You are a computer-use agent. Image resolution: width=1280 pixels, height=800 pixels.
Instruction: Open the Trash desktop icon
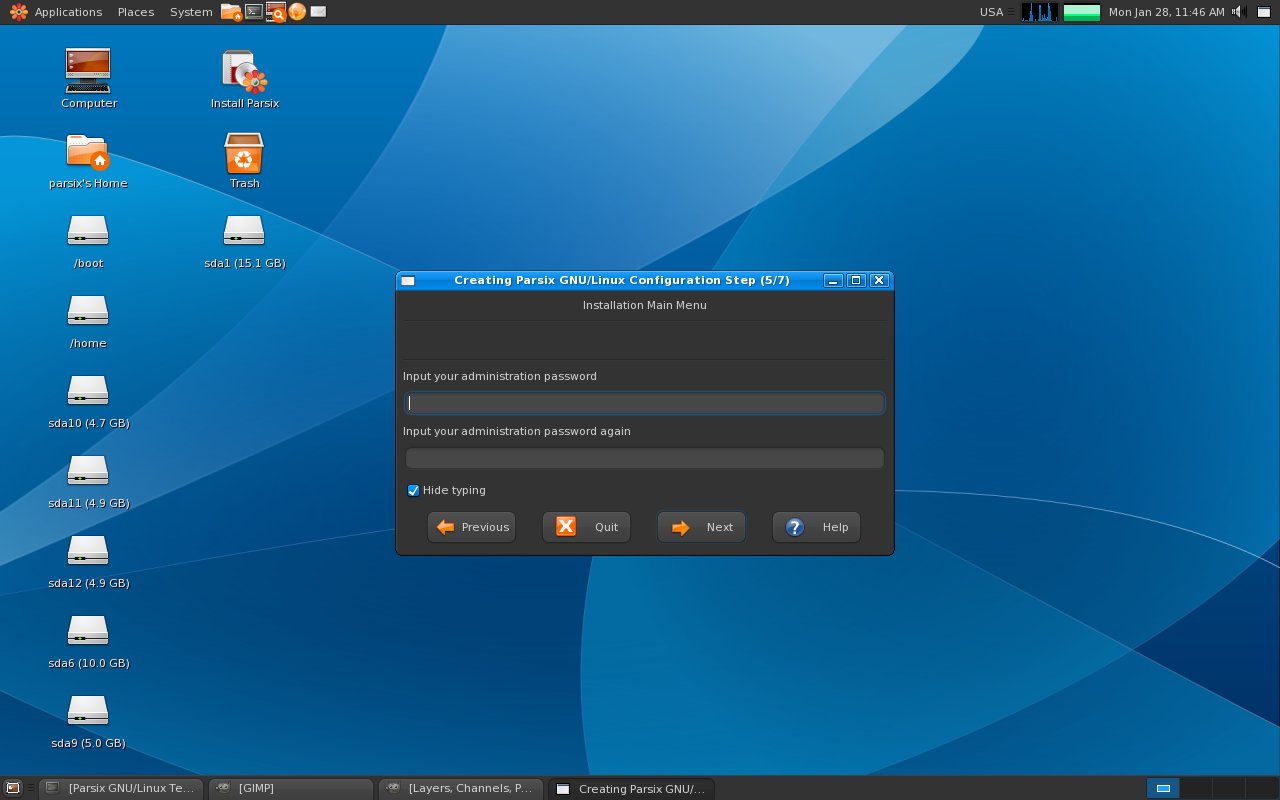(244, 153)
